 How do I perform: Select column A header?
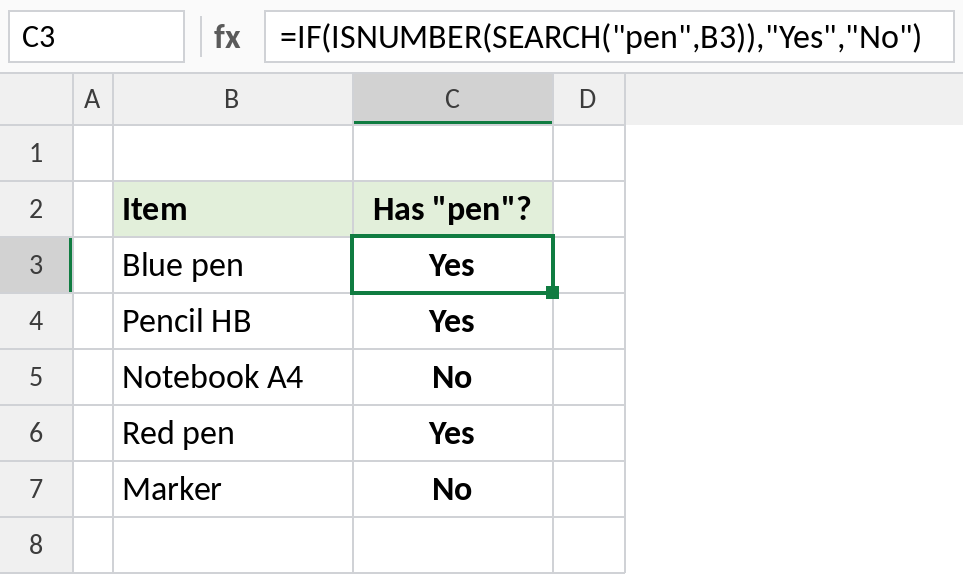point(93,99)
